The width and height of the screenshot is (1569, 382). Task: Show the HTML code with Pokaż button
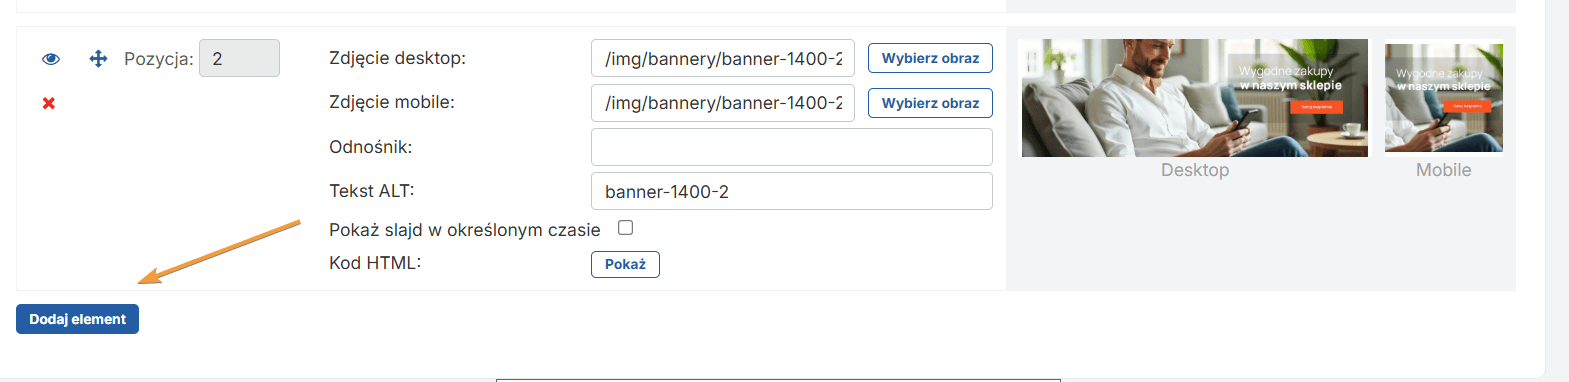(x=625, y=264)
